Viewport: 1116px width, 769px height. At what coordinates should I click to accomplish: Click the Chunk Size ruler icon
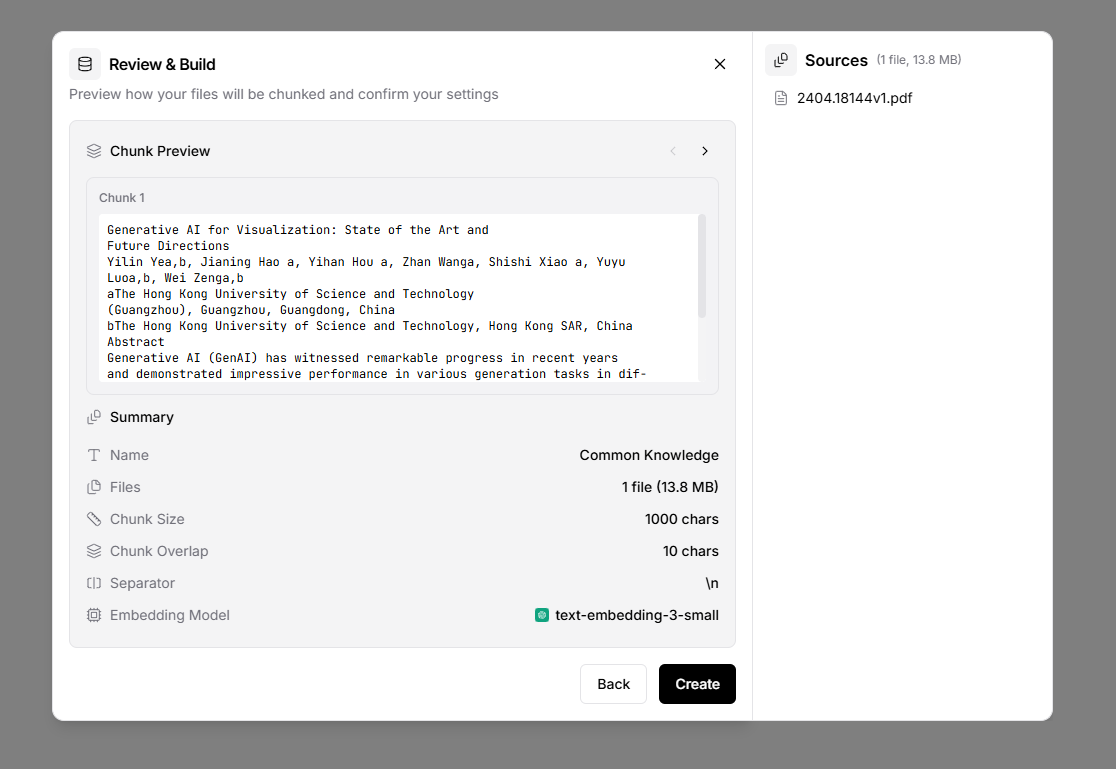click(x=94, y=519)
